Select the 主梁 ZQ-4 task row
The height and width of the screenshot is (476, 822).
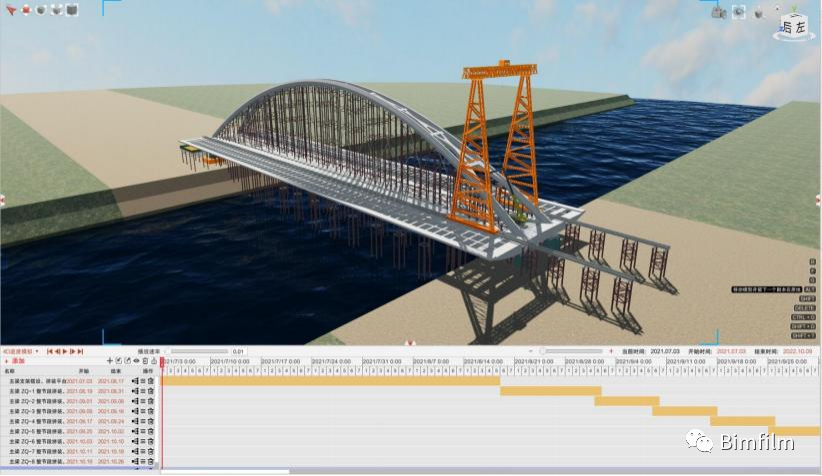click(x=79, y=421)
